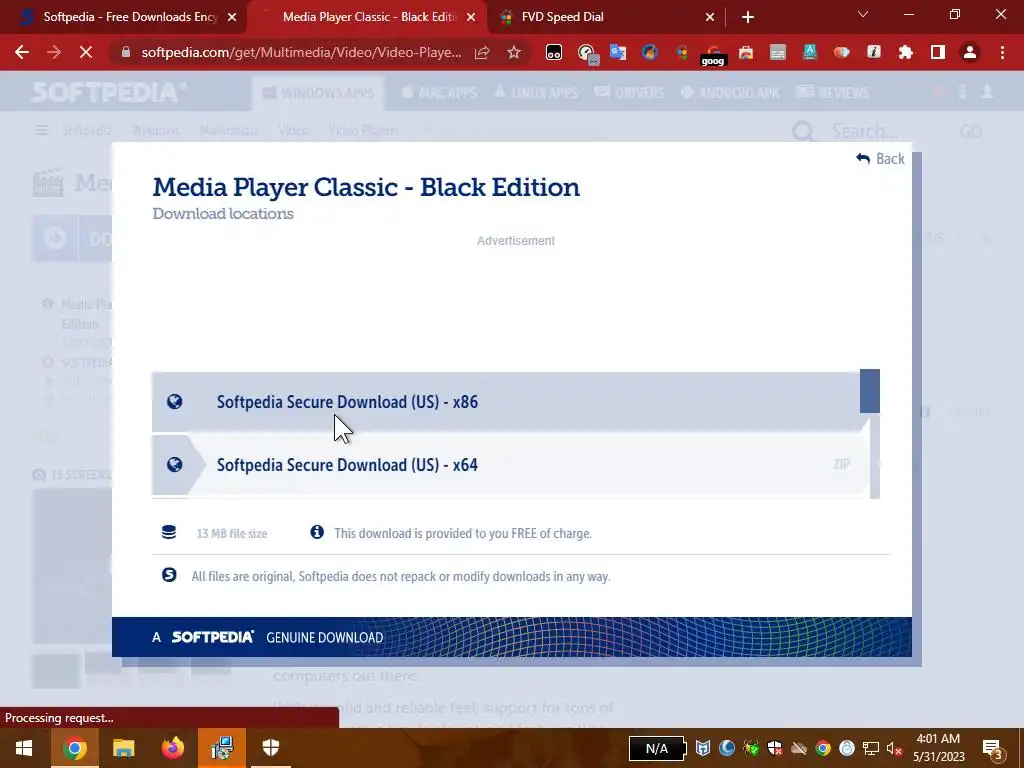Open the tab search chevron
The width and height of the screenshot is (1024, 768).
pos(863,14)
